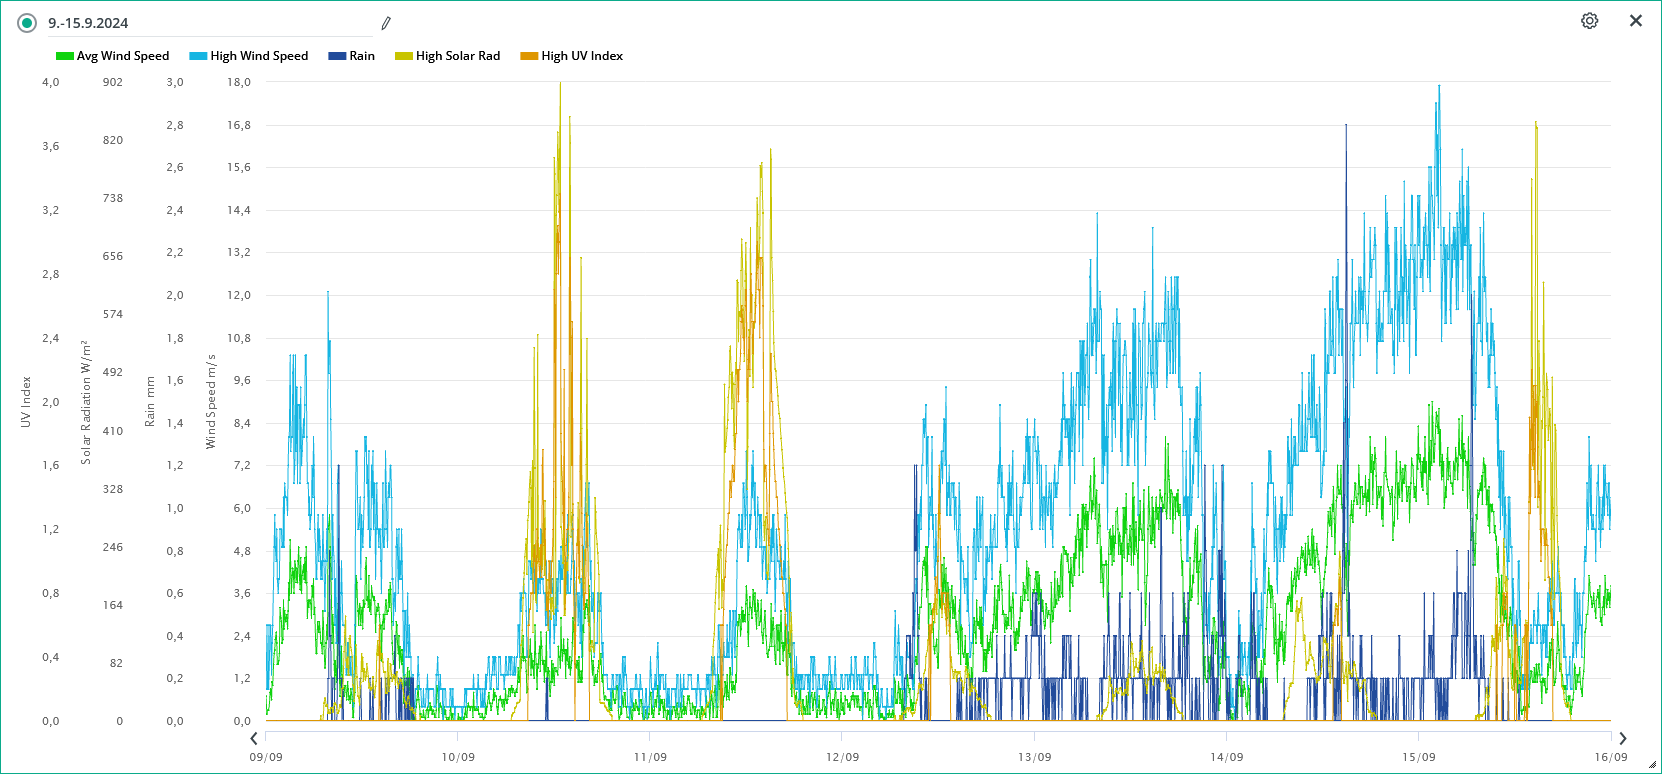
Task: Hide the Rain data series
Action: tap(362, 56)
